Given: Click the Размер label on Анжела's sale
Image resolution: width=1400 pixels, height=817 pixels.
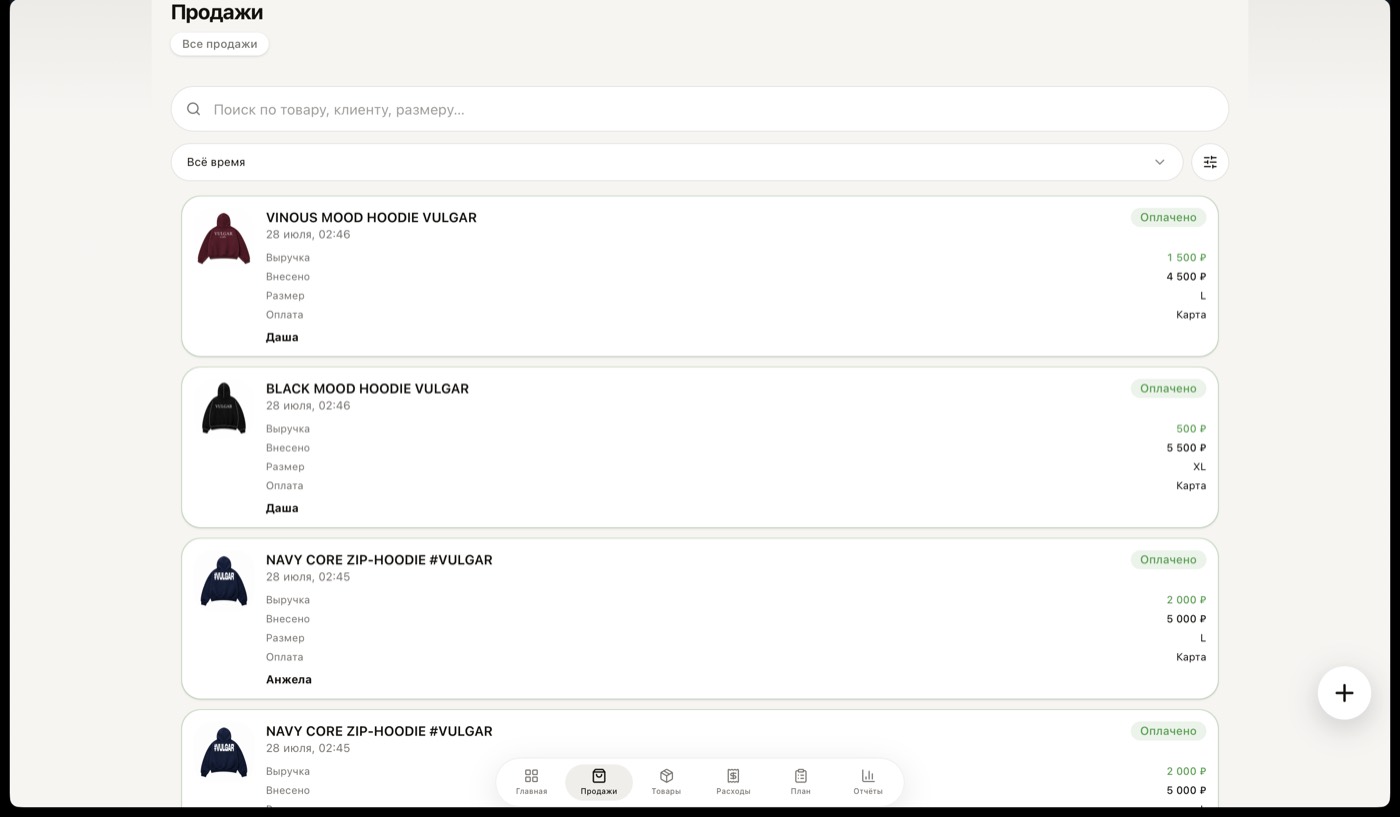Looking at the screenshot, I should pyautogui.click(x=285, y=638).
